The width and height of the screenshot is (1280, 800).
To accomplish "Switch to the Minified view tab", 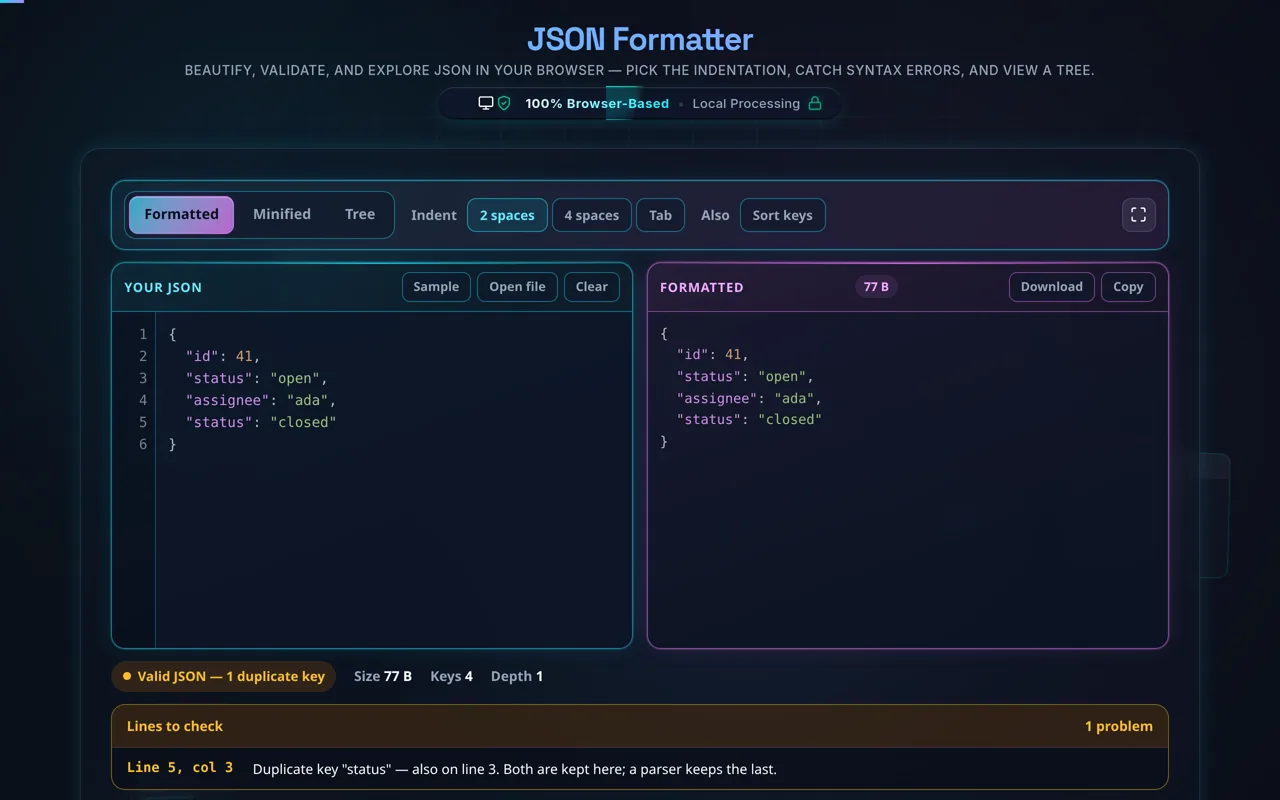I will tap(282, 214).
